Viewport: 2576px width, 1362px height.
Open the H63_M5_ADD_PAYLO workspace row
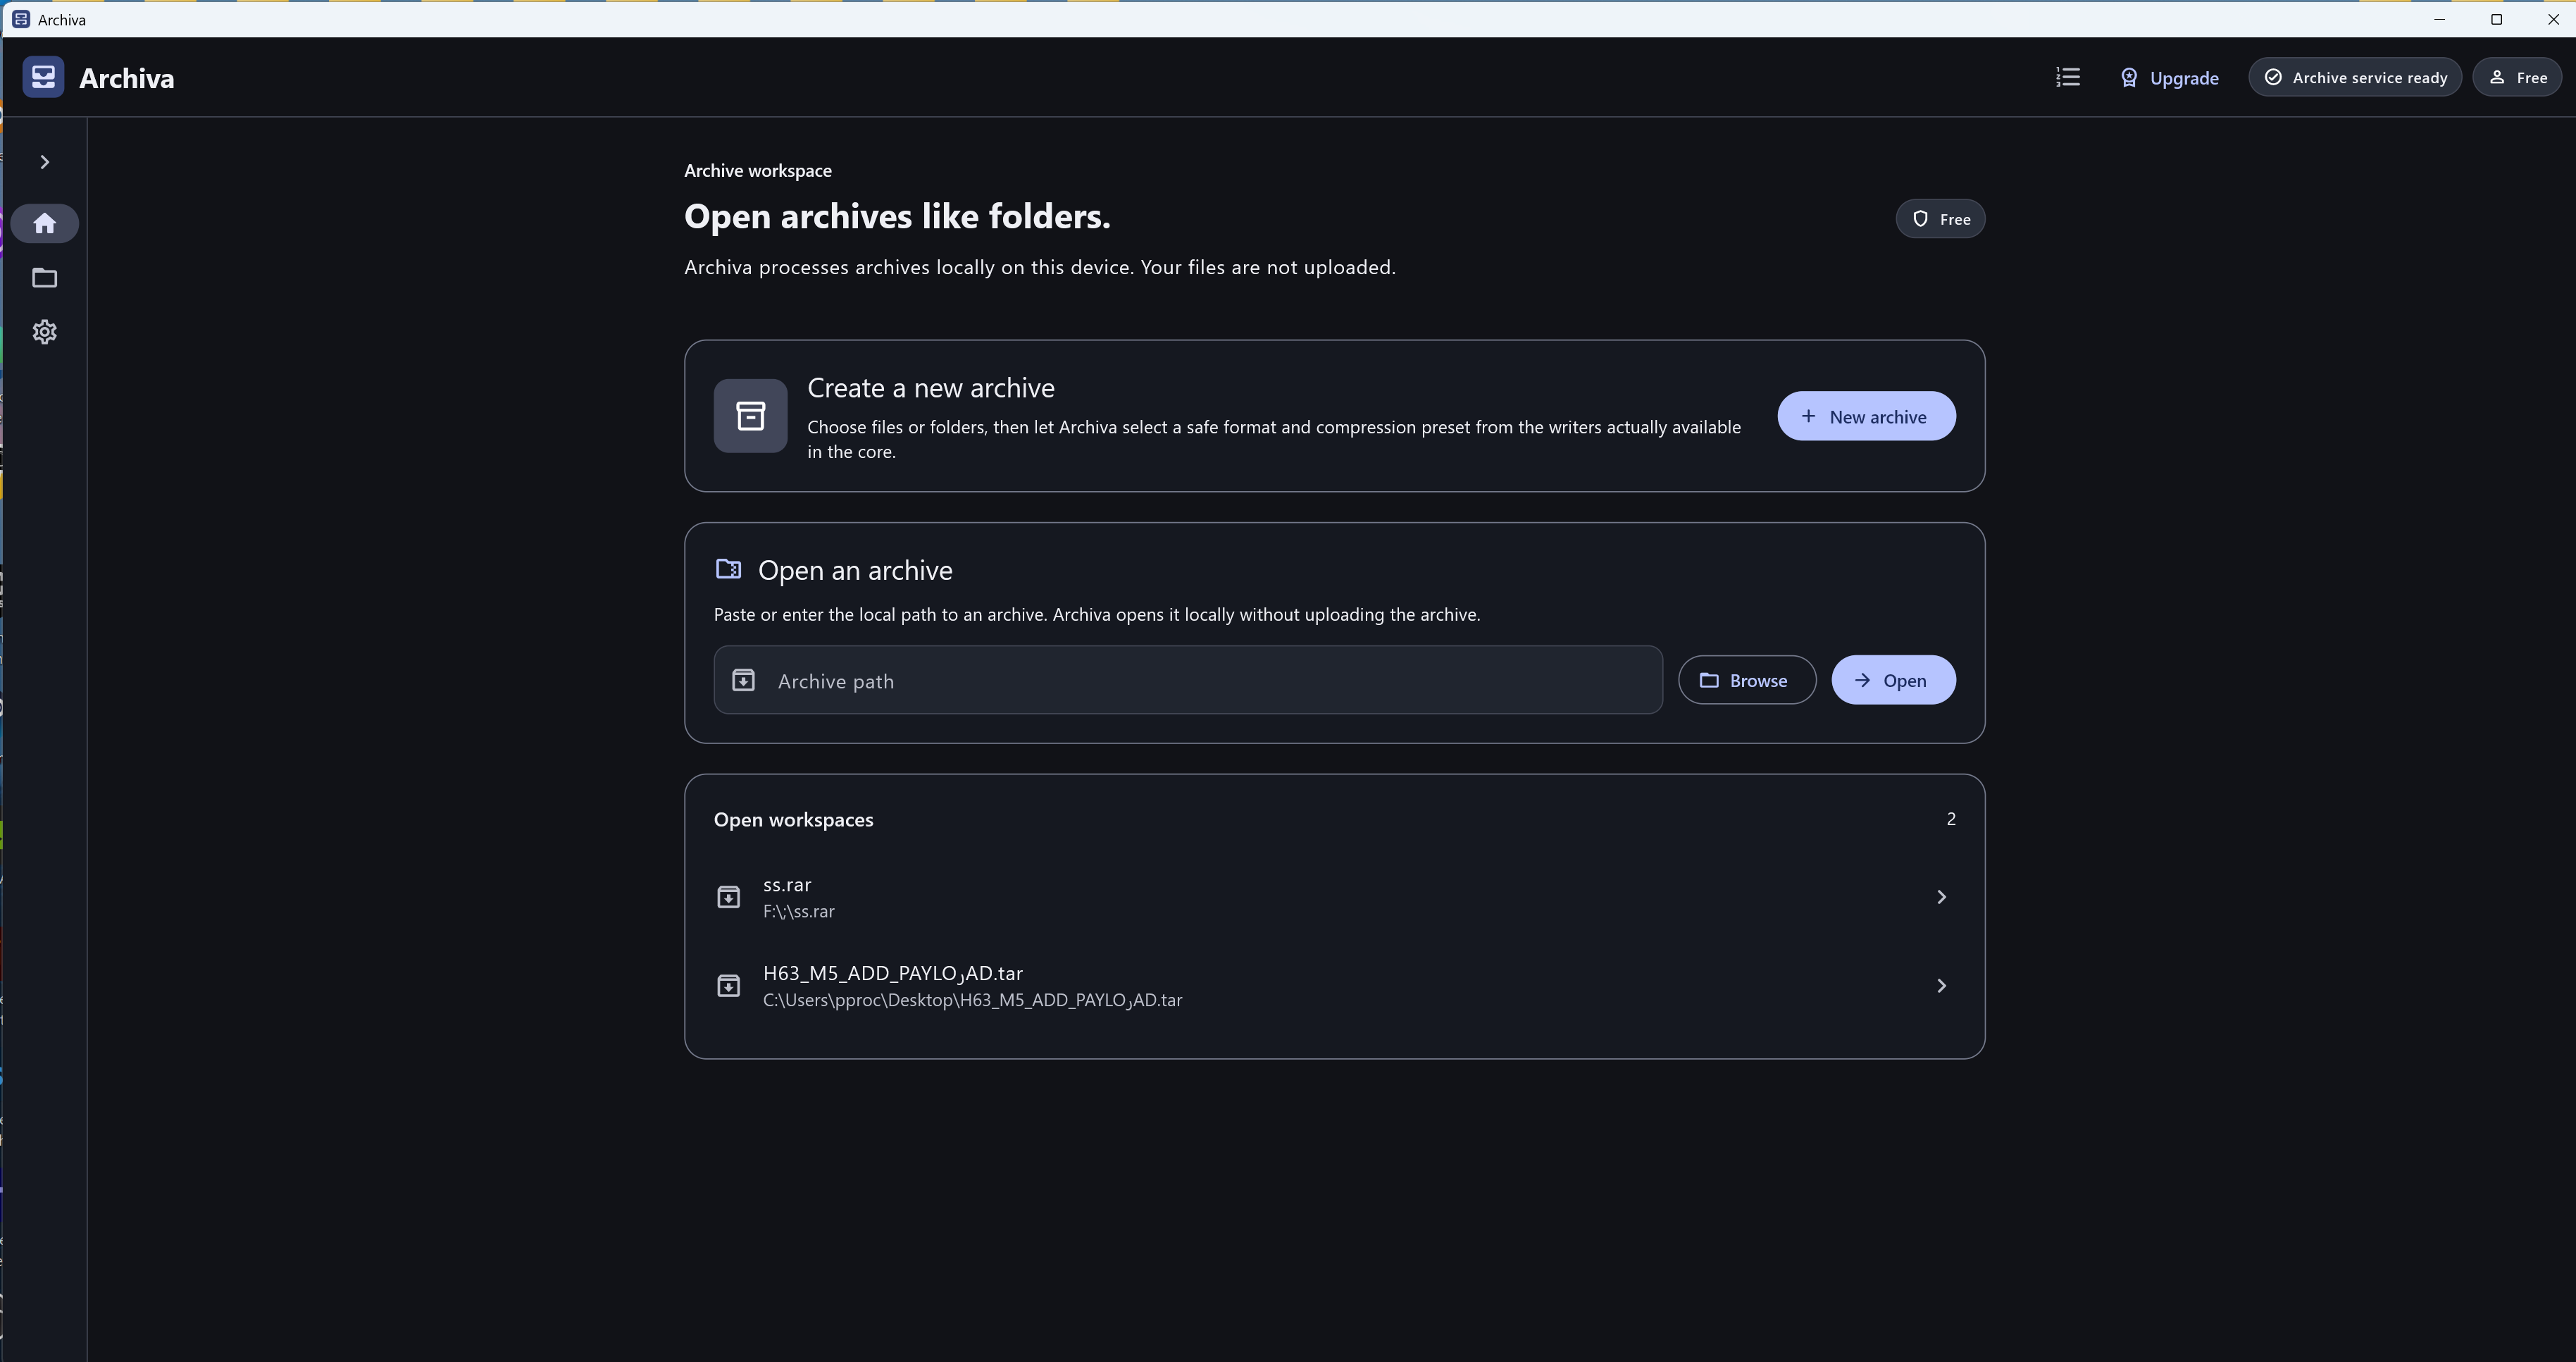point(1334,986)
